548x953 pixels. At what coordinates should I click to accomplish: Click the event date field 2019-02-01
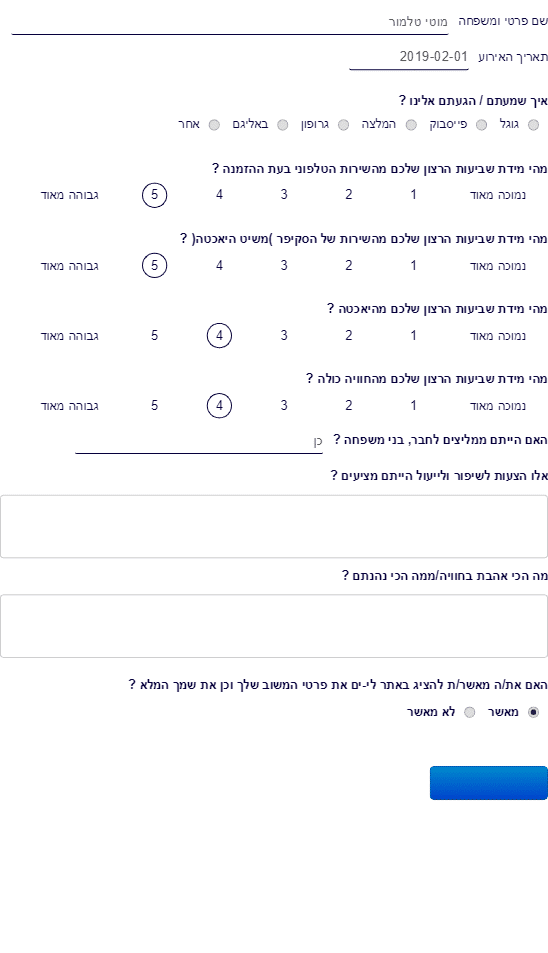tap(409, 57)
